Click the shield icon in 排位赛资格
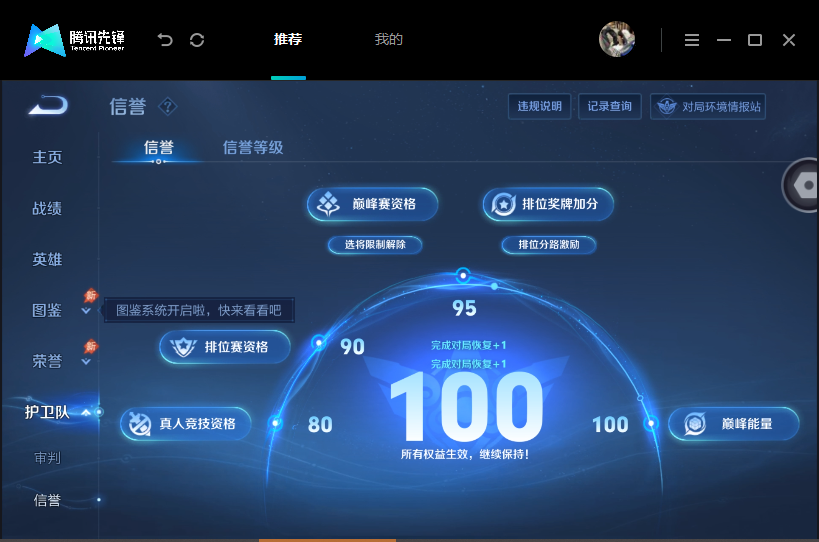819x542 pixels. coord(183,347)
